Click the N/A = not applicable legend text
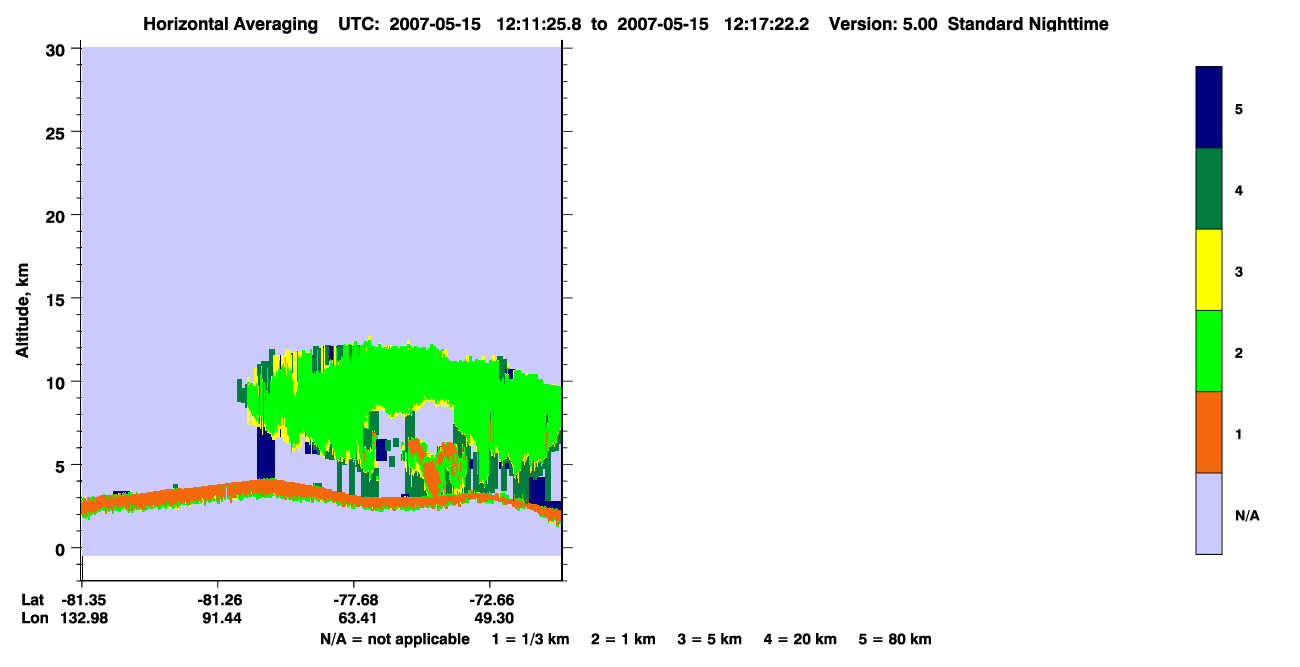Screen dimensions: 1300x667 [394, 640]
